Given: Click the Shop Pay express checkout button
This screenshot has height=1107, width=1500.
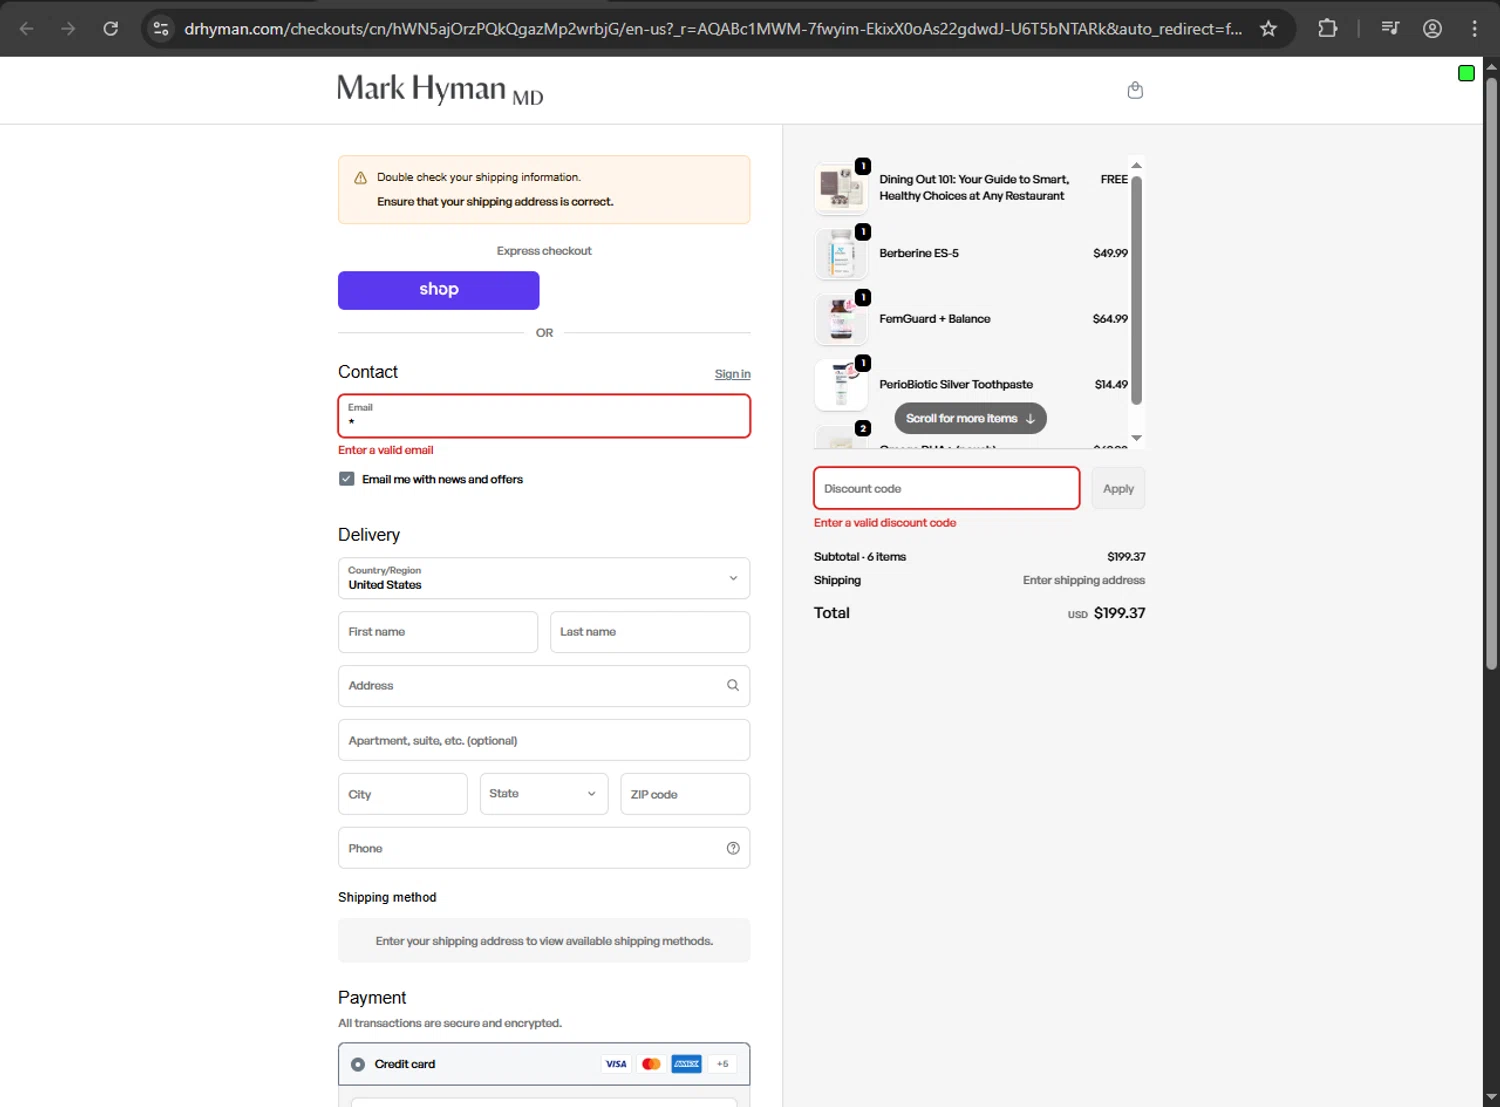Looking at the screenshot, I should [439, 290].
